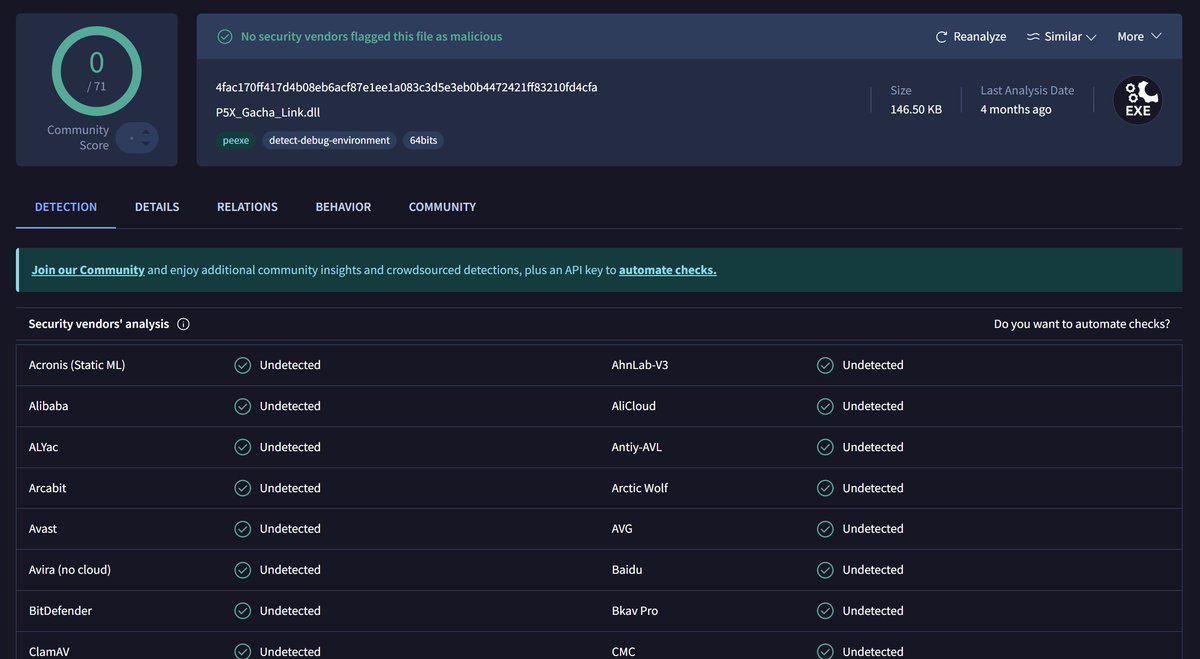Click Acronis (Static ML) undetected check icon
The image size is (1200, 659).
[x=242, y=365]
